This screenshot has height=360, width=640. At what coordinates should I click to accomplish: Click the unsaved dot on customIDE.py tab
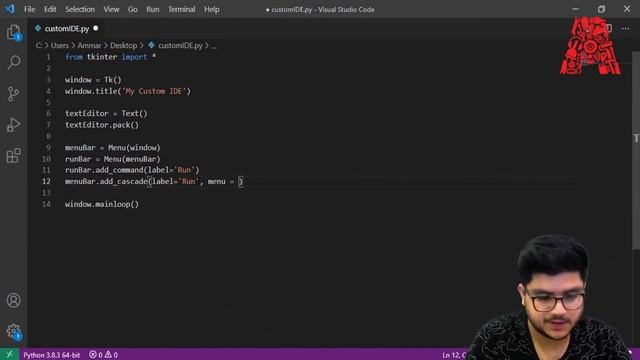tap(96, 28)
